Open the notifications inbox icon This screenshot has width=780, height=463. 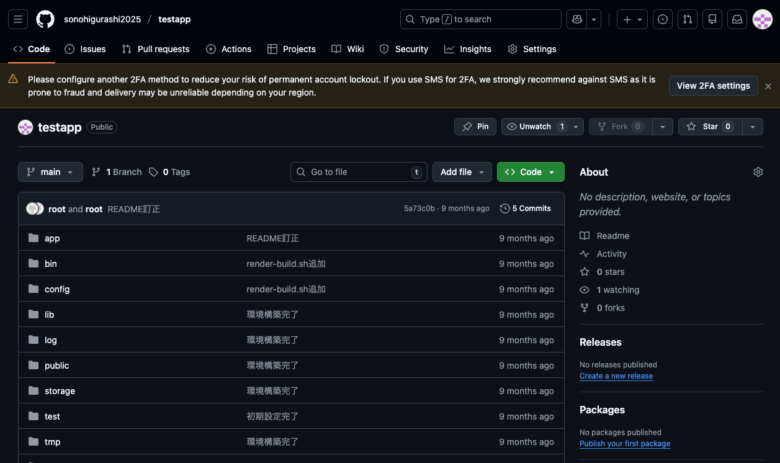pos(737,19)
